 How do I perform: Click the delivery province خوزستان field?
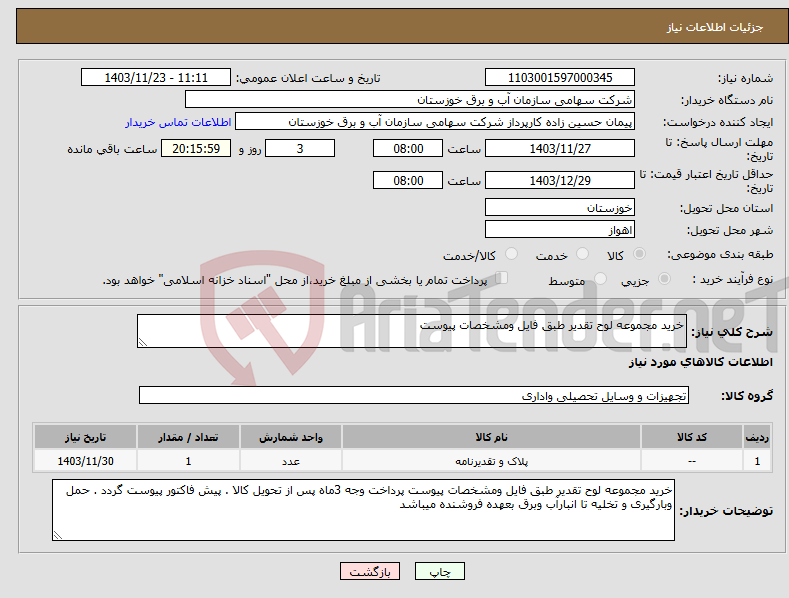pyautogui.click(x=560, y=207)
